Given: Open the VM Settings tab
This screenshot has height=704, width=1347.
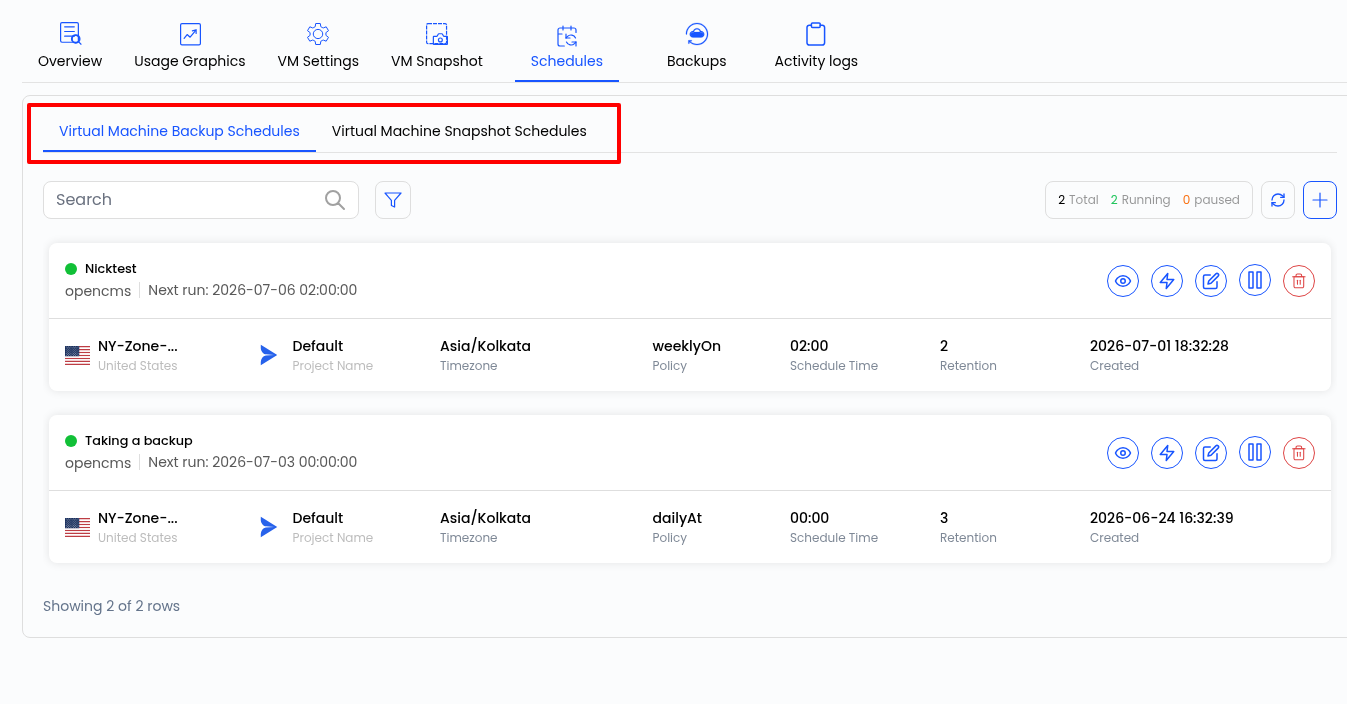Looking at the screenshot, I should click(318, 47).
